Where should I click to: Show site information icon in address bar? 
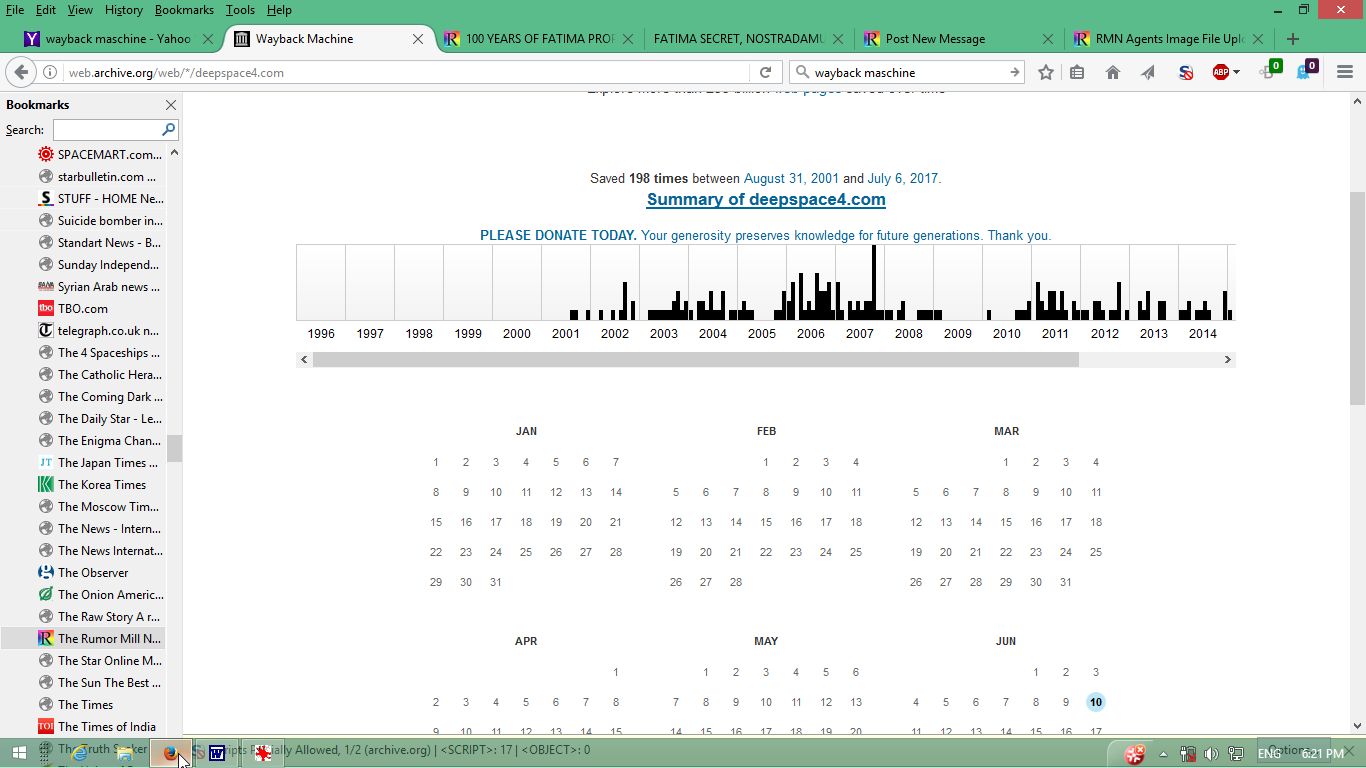click(x=49, y=72)
